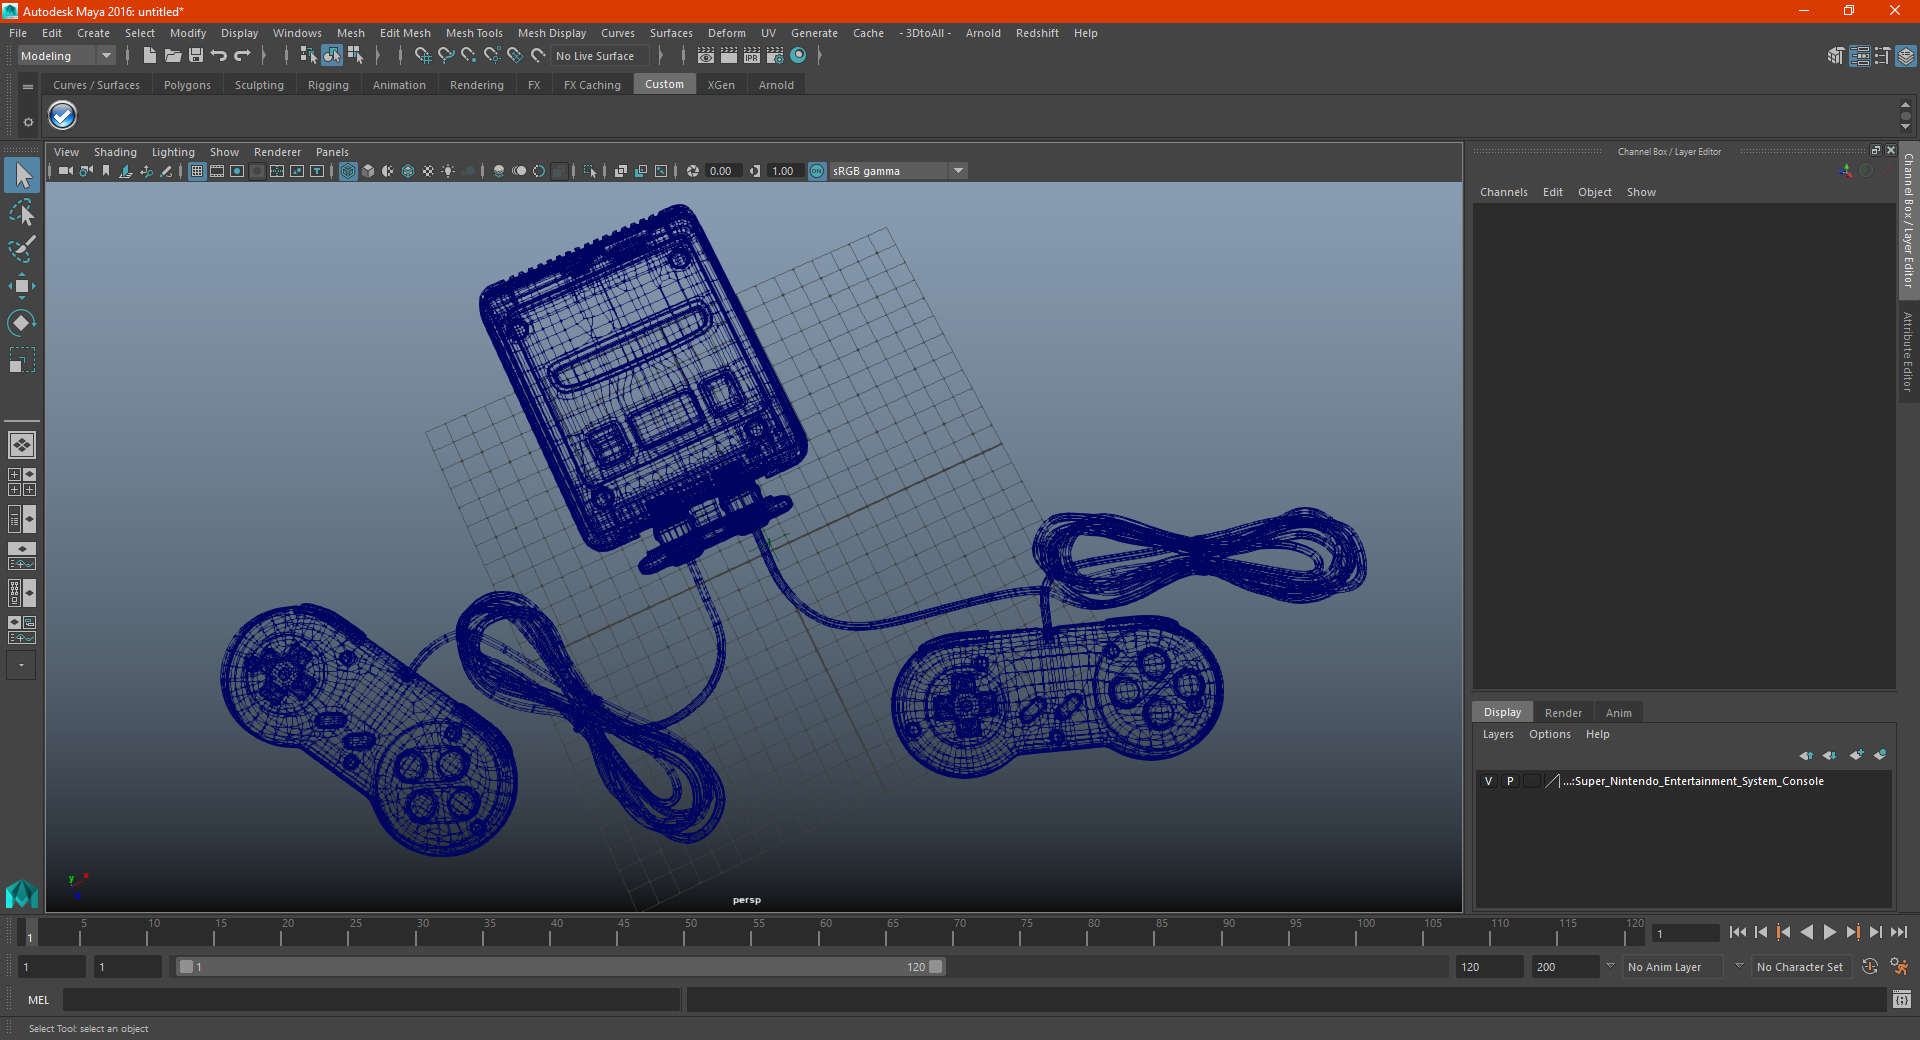1920x1040 pixels.
Task: Click No Live Surface field
Action: coord(599,56)
